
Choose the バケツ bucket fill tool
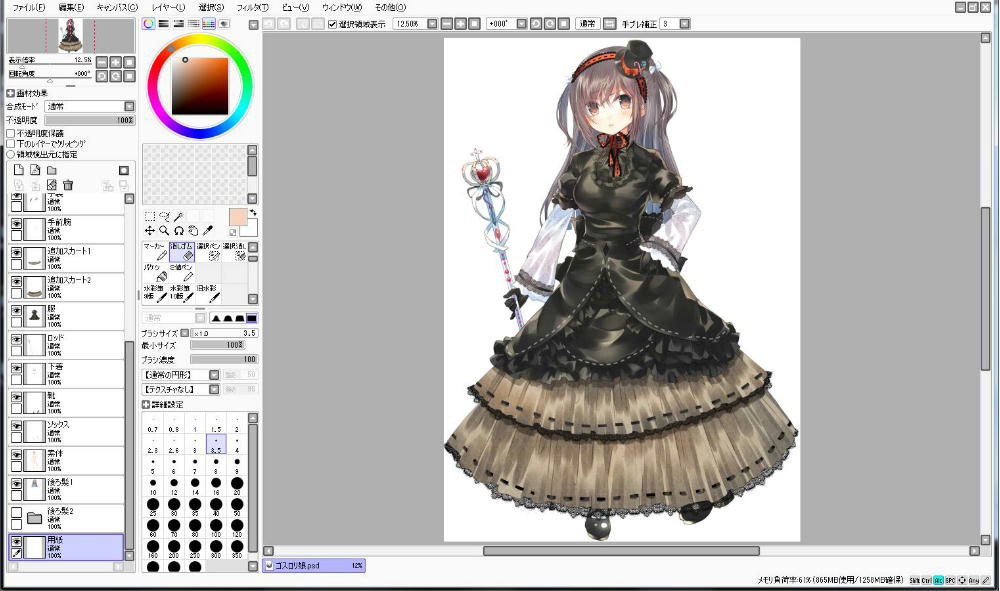(x=153, y=273)
